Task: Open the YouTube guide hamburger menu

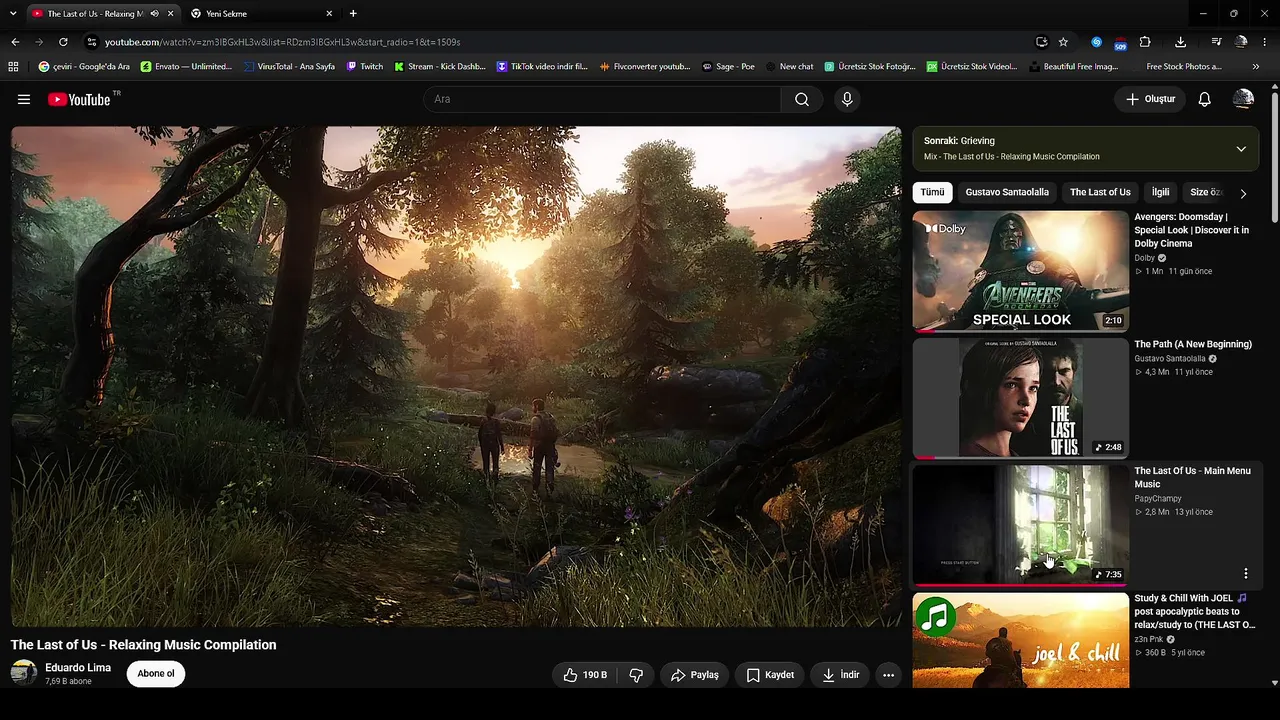Action: click(x=24, y=99)
